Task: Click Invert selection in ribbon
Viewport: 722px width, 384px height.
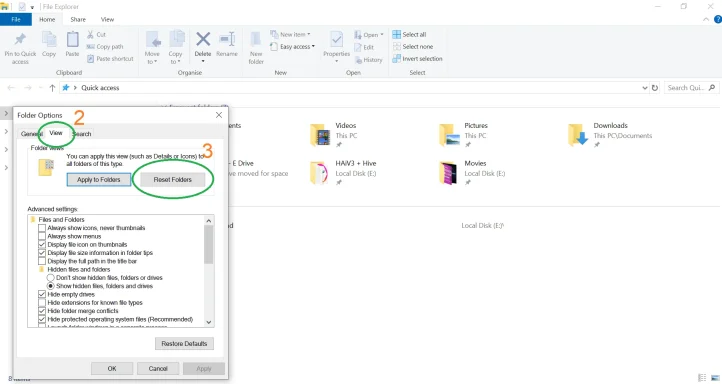Action: point(417,58)
